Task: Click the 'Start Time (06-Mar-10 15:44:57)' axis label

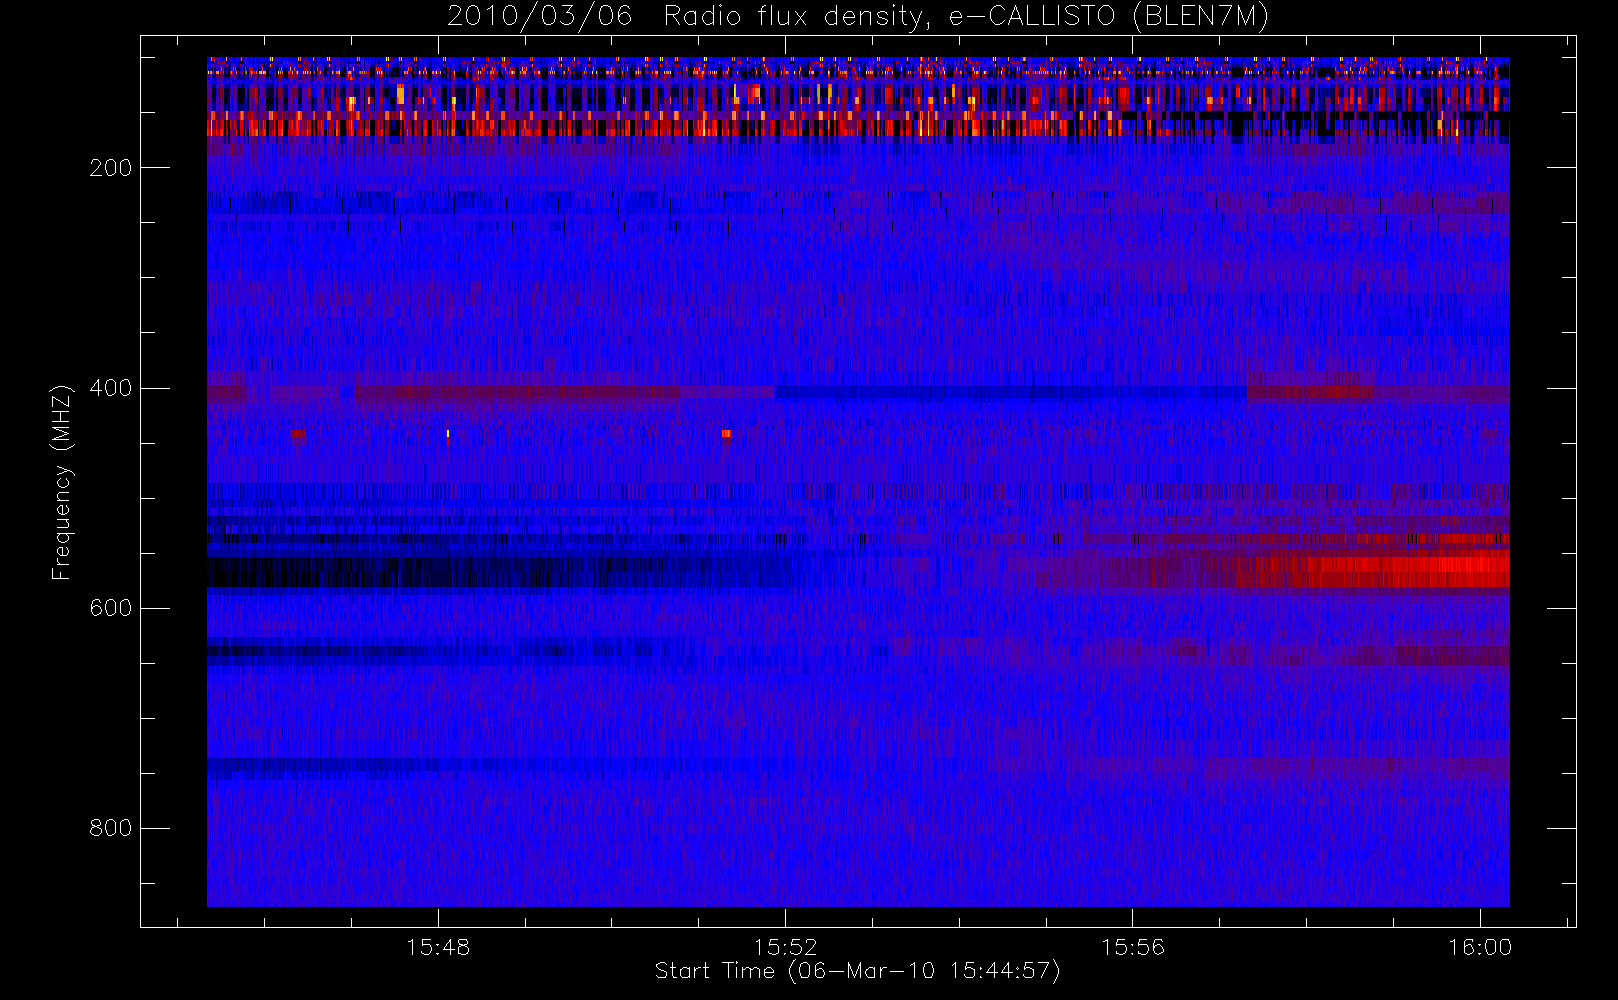Action: click(x=857, y=971)
